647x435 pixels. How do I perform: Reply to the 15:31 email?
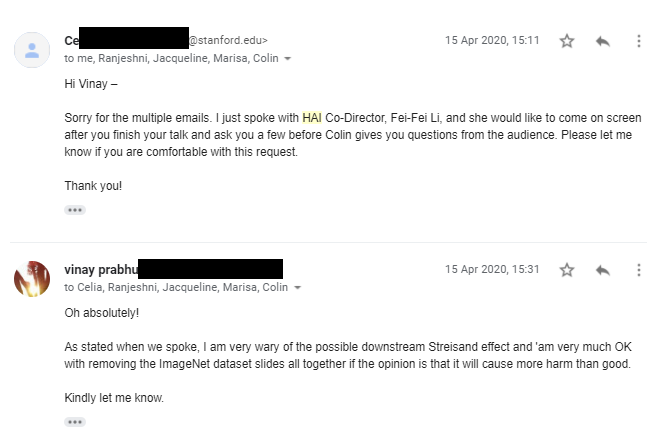tap(602, 270)
